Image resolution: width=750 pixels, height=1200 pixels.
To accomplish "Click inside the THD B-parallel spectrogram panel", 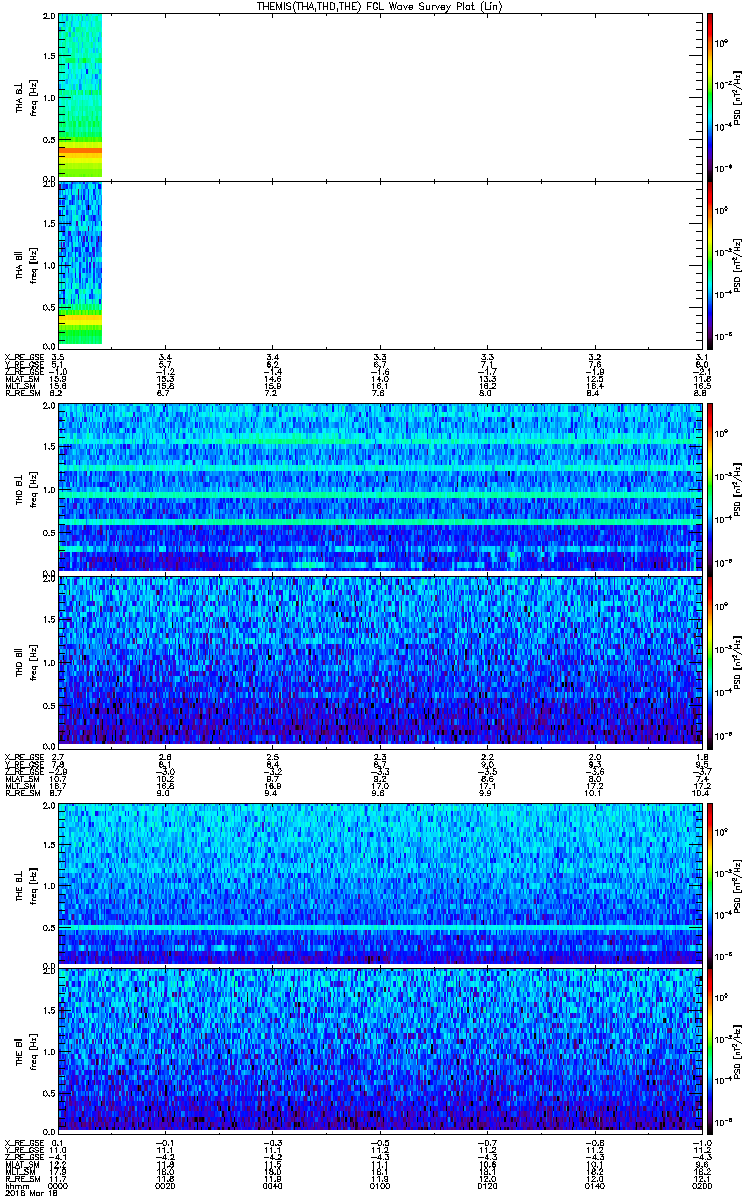I will click(x=379, y=660).
